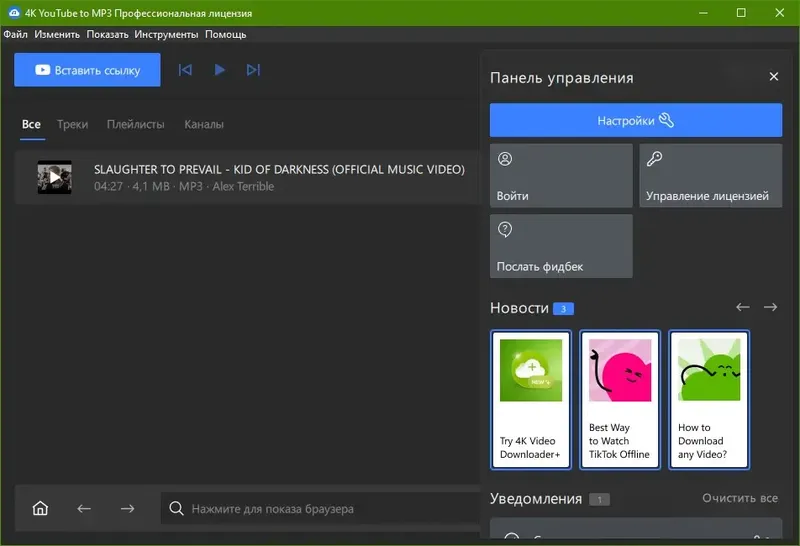Screen dimensions: 800x546
Task: Click the Вставить ссылку paste link button
Action: coord(87,70)
